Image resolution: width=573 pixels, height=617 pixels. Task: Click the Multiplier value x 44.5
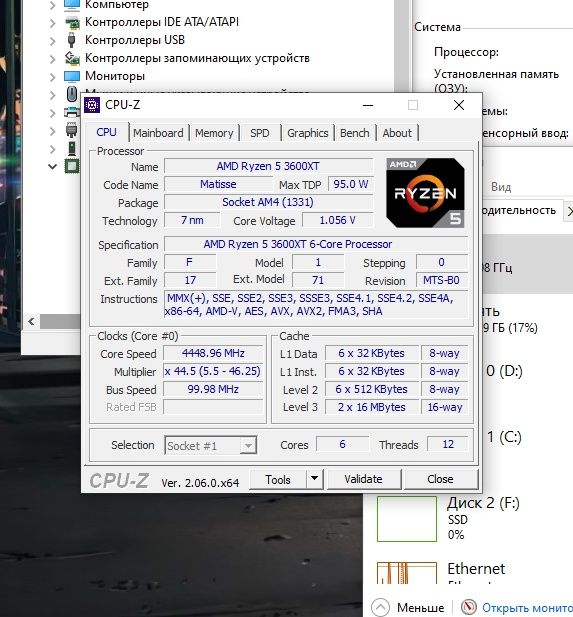point(213,371)
